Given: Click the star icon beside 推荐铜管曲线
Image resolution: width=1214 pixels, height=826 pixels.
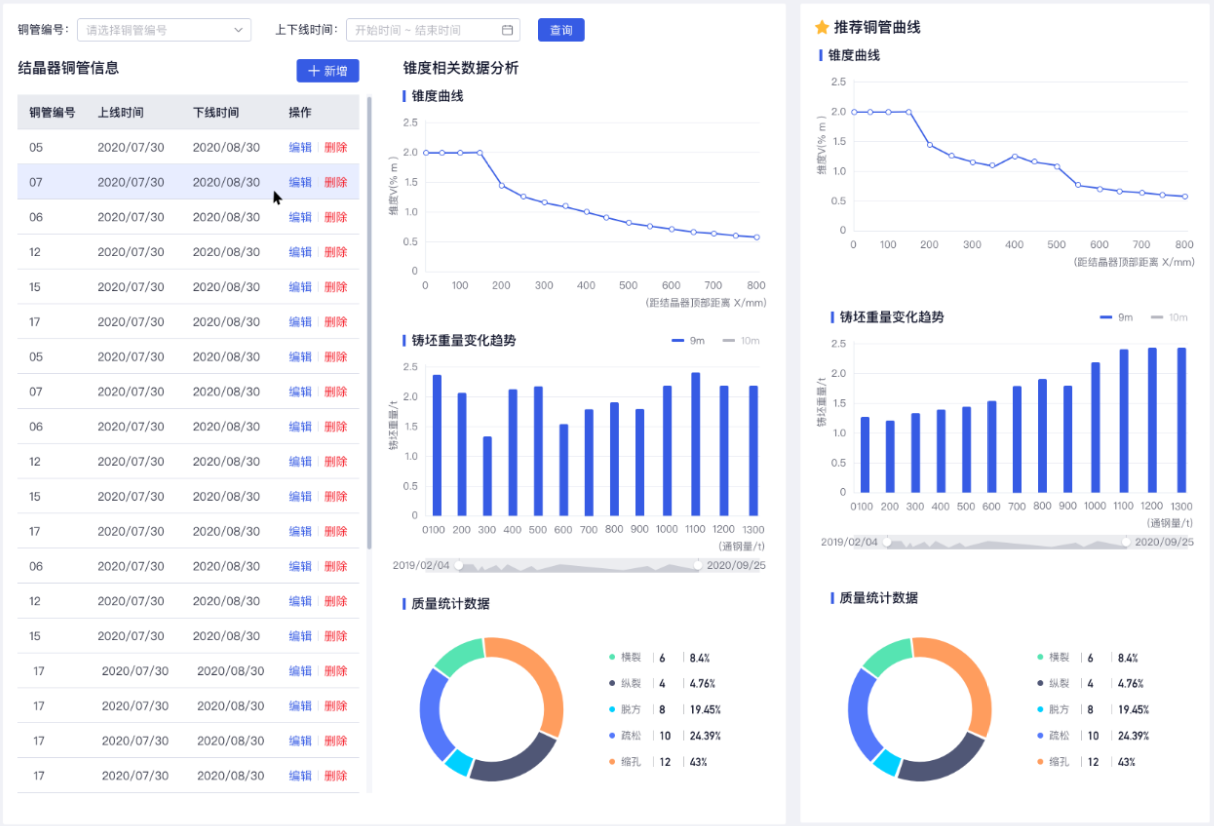Looking at the screenshot, I should [x=822, y=27].
